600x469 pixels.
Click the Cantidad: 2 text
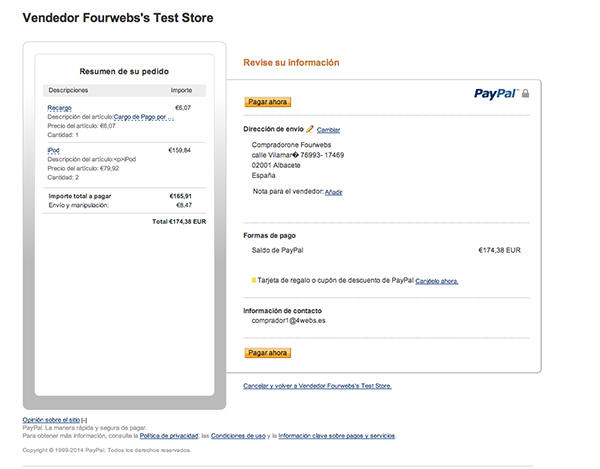pos(63,178)
